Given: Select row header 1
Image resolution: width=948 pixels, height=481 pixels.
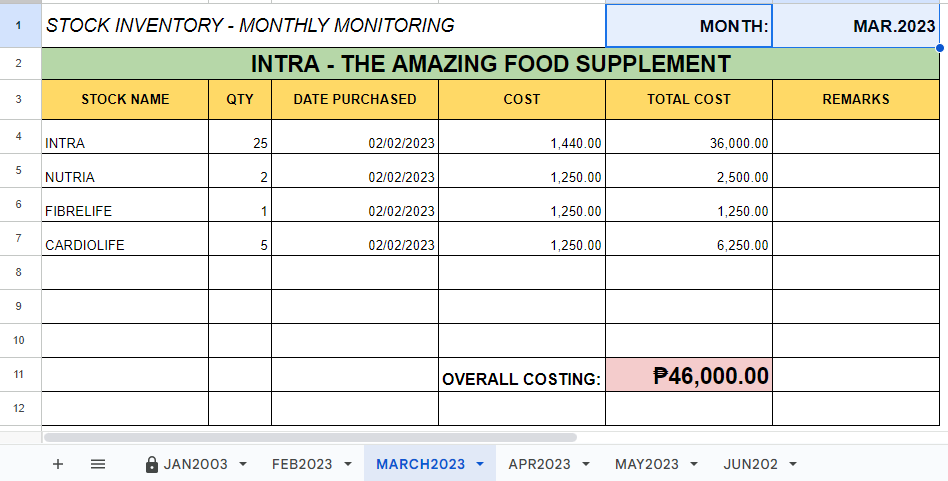Looking at the screenshot, I should [21, 25].
